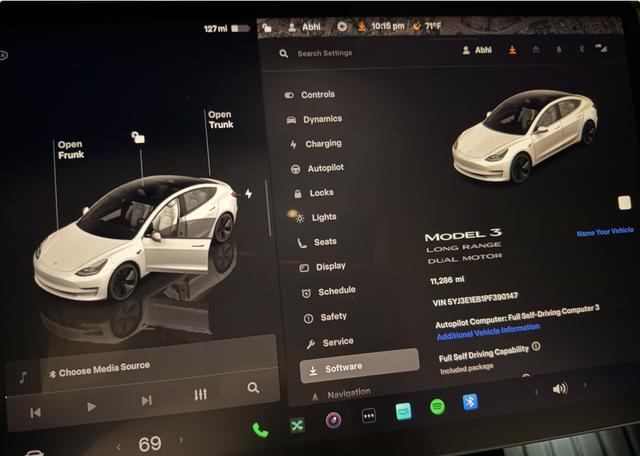Open the green Phone app
This screenshot has height=456, width=640.
pyautogui.click(x=260, y=430)
